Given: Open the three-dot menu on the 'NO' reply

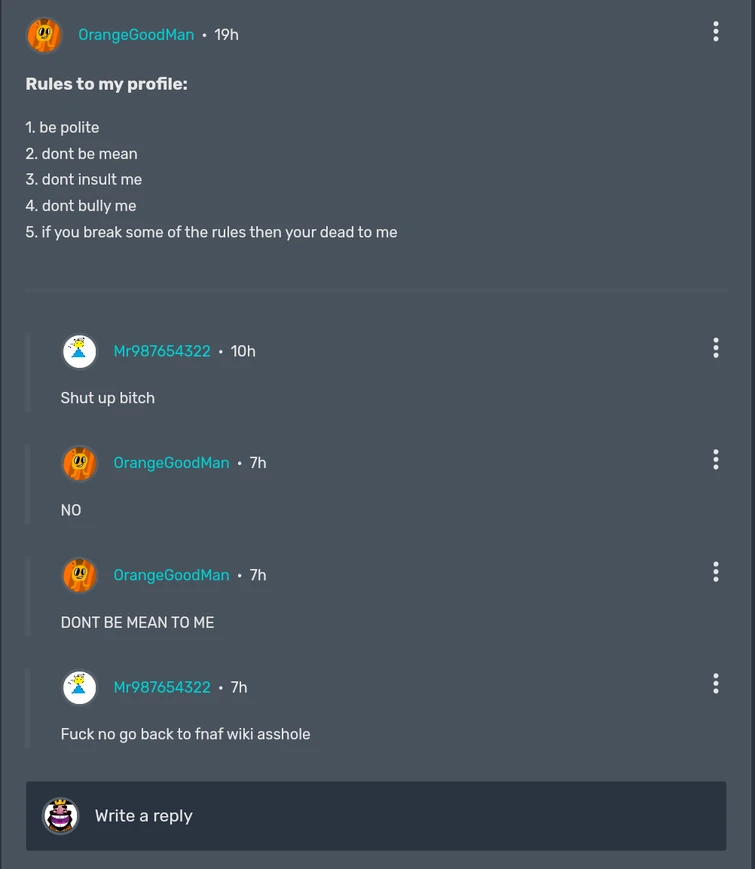Looking at the screenshot, I should coord(716,460).
